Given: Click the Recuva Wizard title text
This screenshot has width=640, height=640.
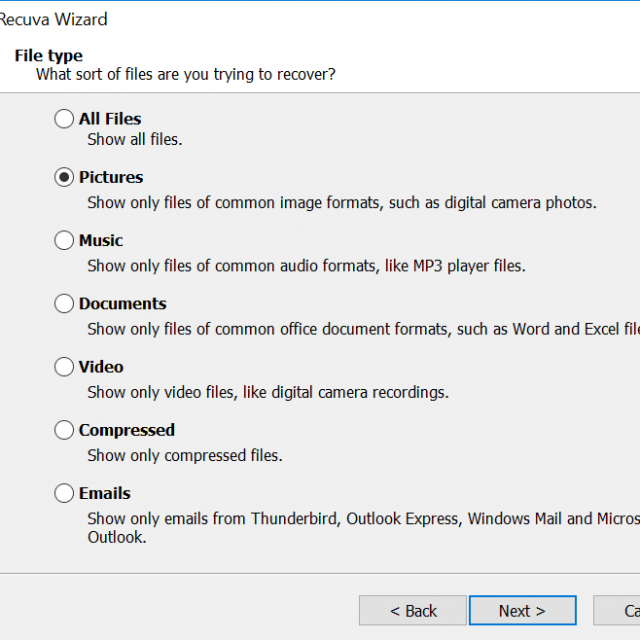Looking at the screenshot, I should click(53, 19).
